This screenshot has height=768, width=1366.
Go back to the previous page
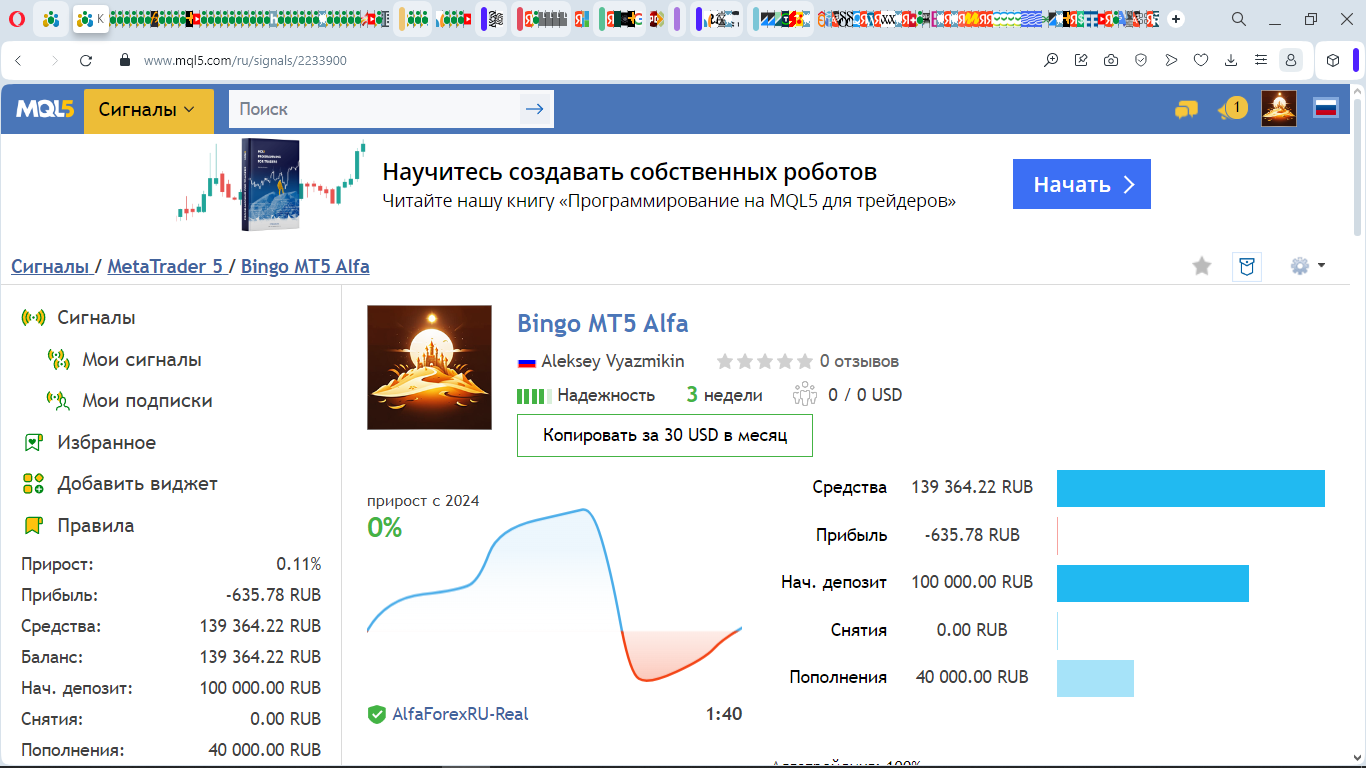pyautogui.click(x=18, y=60)
